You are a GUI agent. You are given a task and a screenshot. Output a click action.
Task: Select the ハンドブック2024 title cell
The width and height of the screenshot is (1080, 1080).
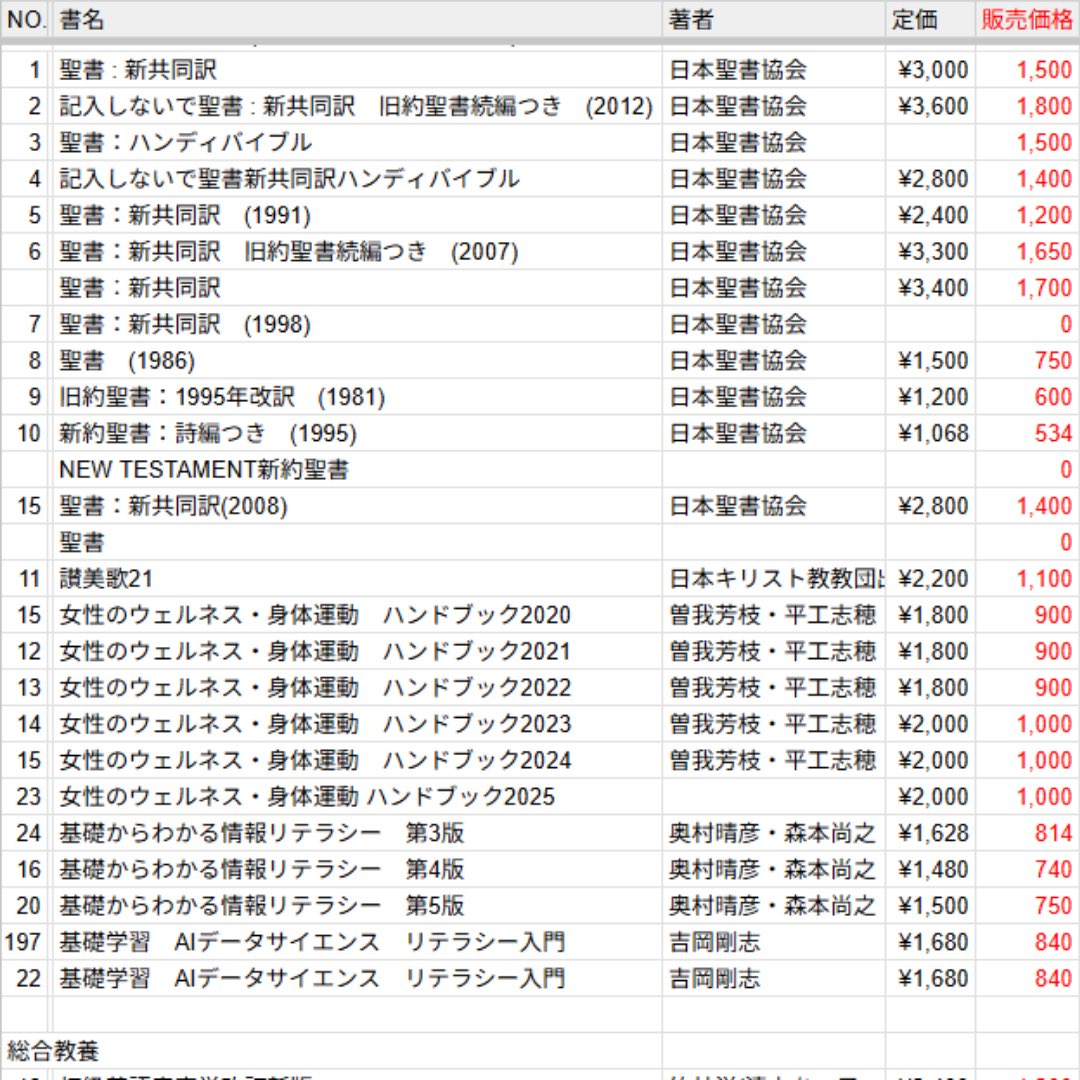point(357,760)
